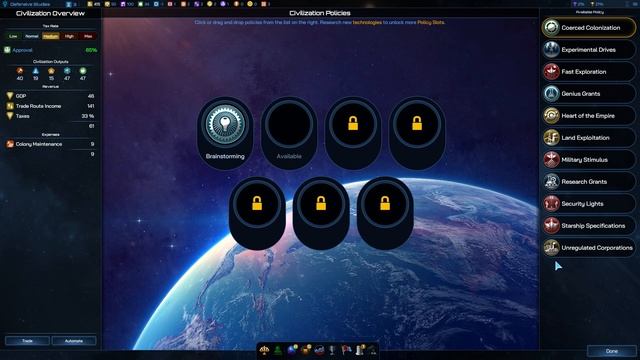This screenshot has height=360, width=640.
Task: Click the orange output icon above 40
Action: [x=20, y=71]
